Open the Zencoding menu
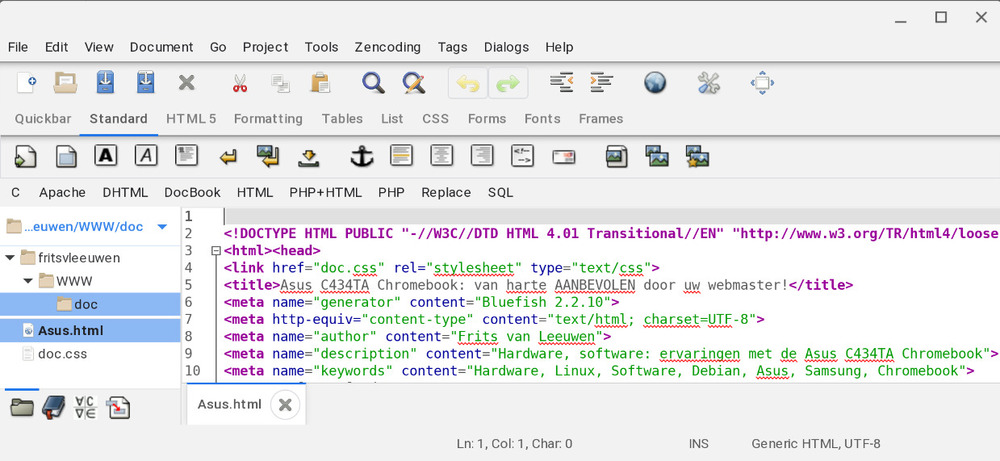This screenshot has height=461, width=1000. tap(388, 47)
